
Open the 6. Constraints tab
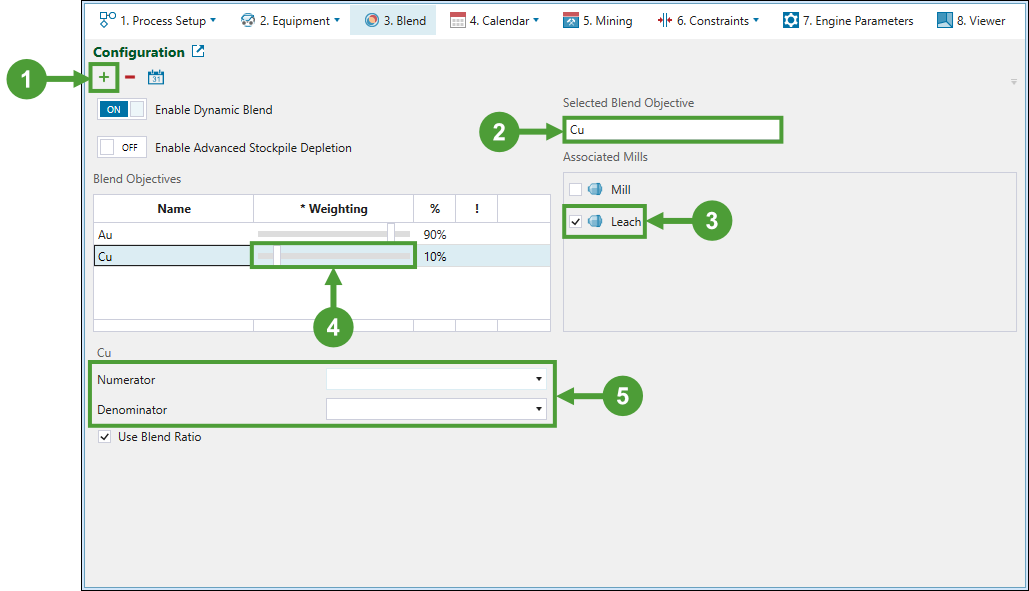point(707,20)
